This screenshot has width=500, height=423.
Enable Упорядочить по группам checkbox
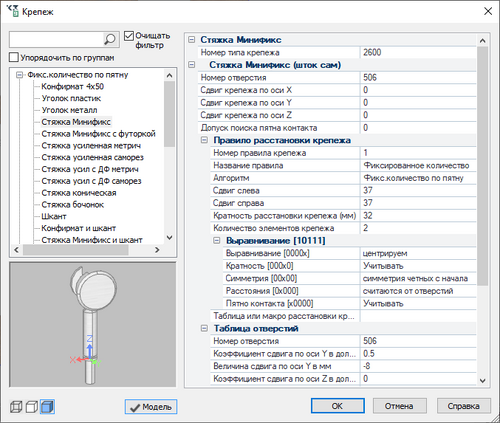click(14, 57)
